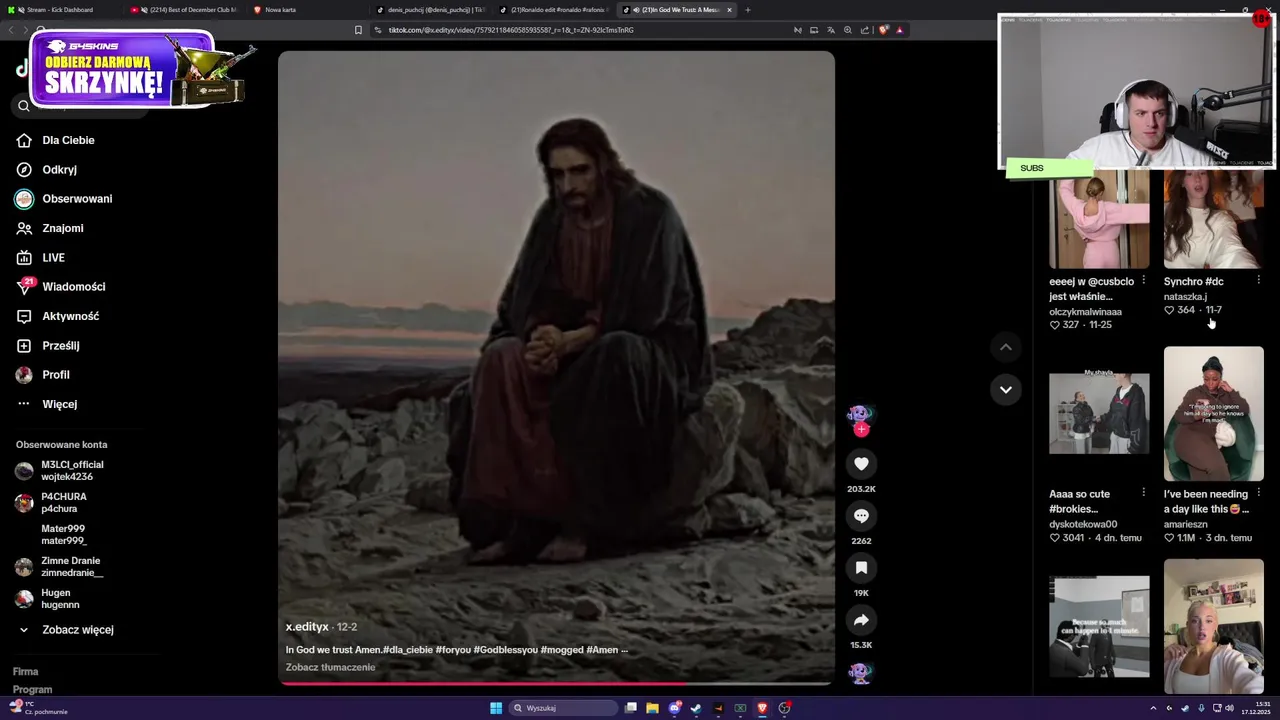Switch to Ronaldo edit tab
Viewport: 1280px width, 720px height.
click(x=555, y=10)
